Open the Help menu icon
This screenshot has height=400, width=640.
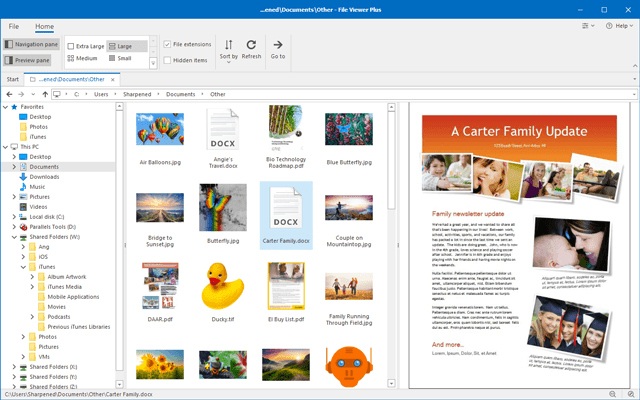click(609, 26)
